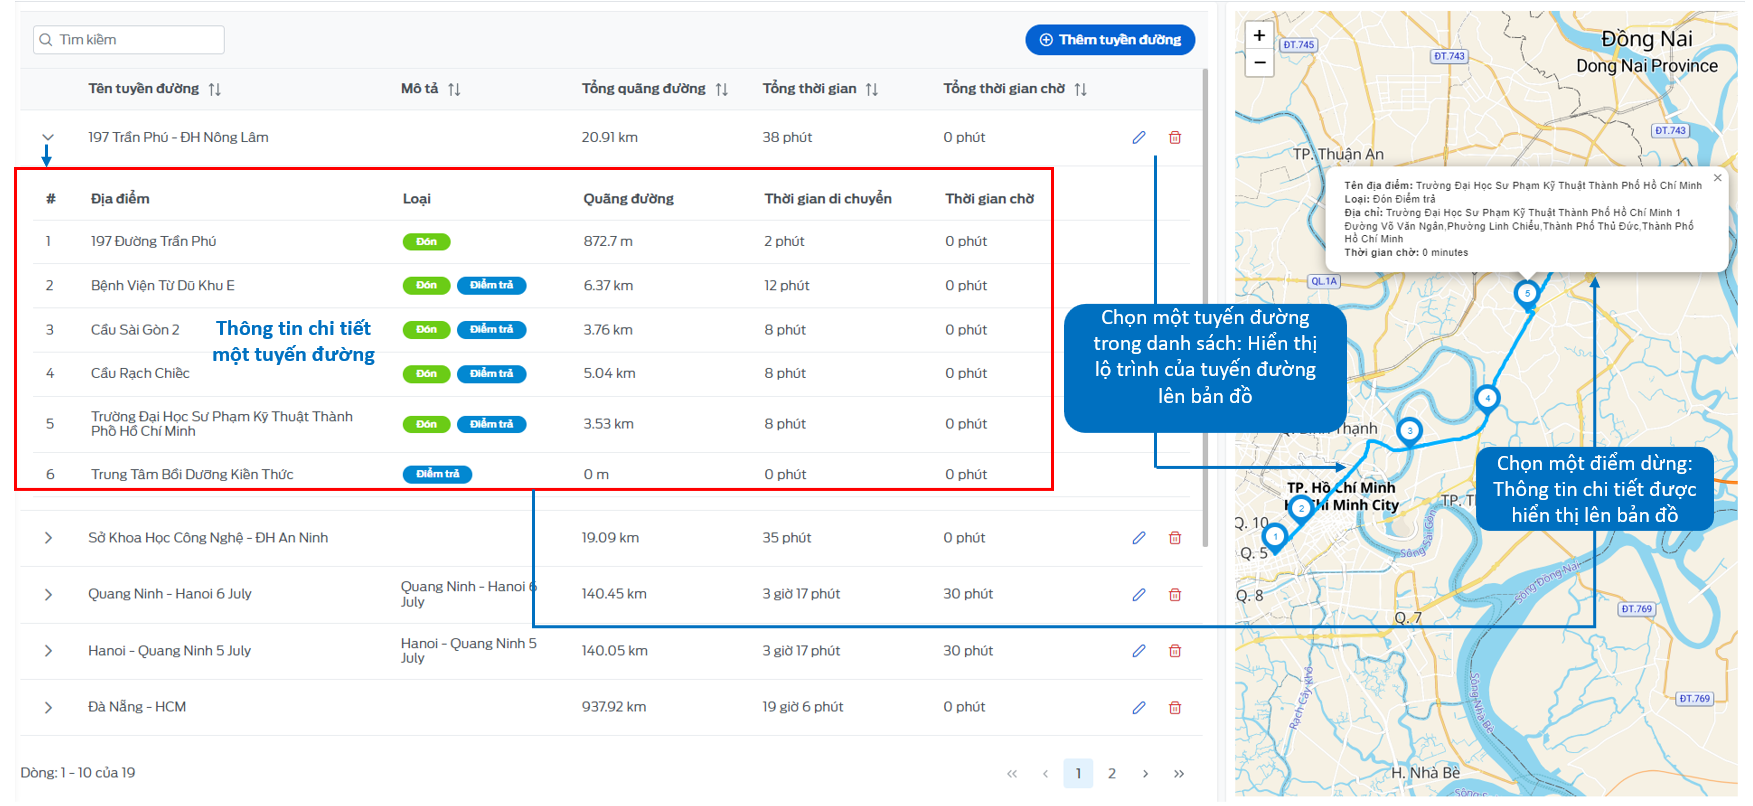Click Điểm trả tag of Trung Tâm Bồi Dưỡng
Image resolution: width=1753 pixels, height=806 pixels.
438,474
